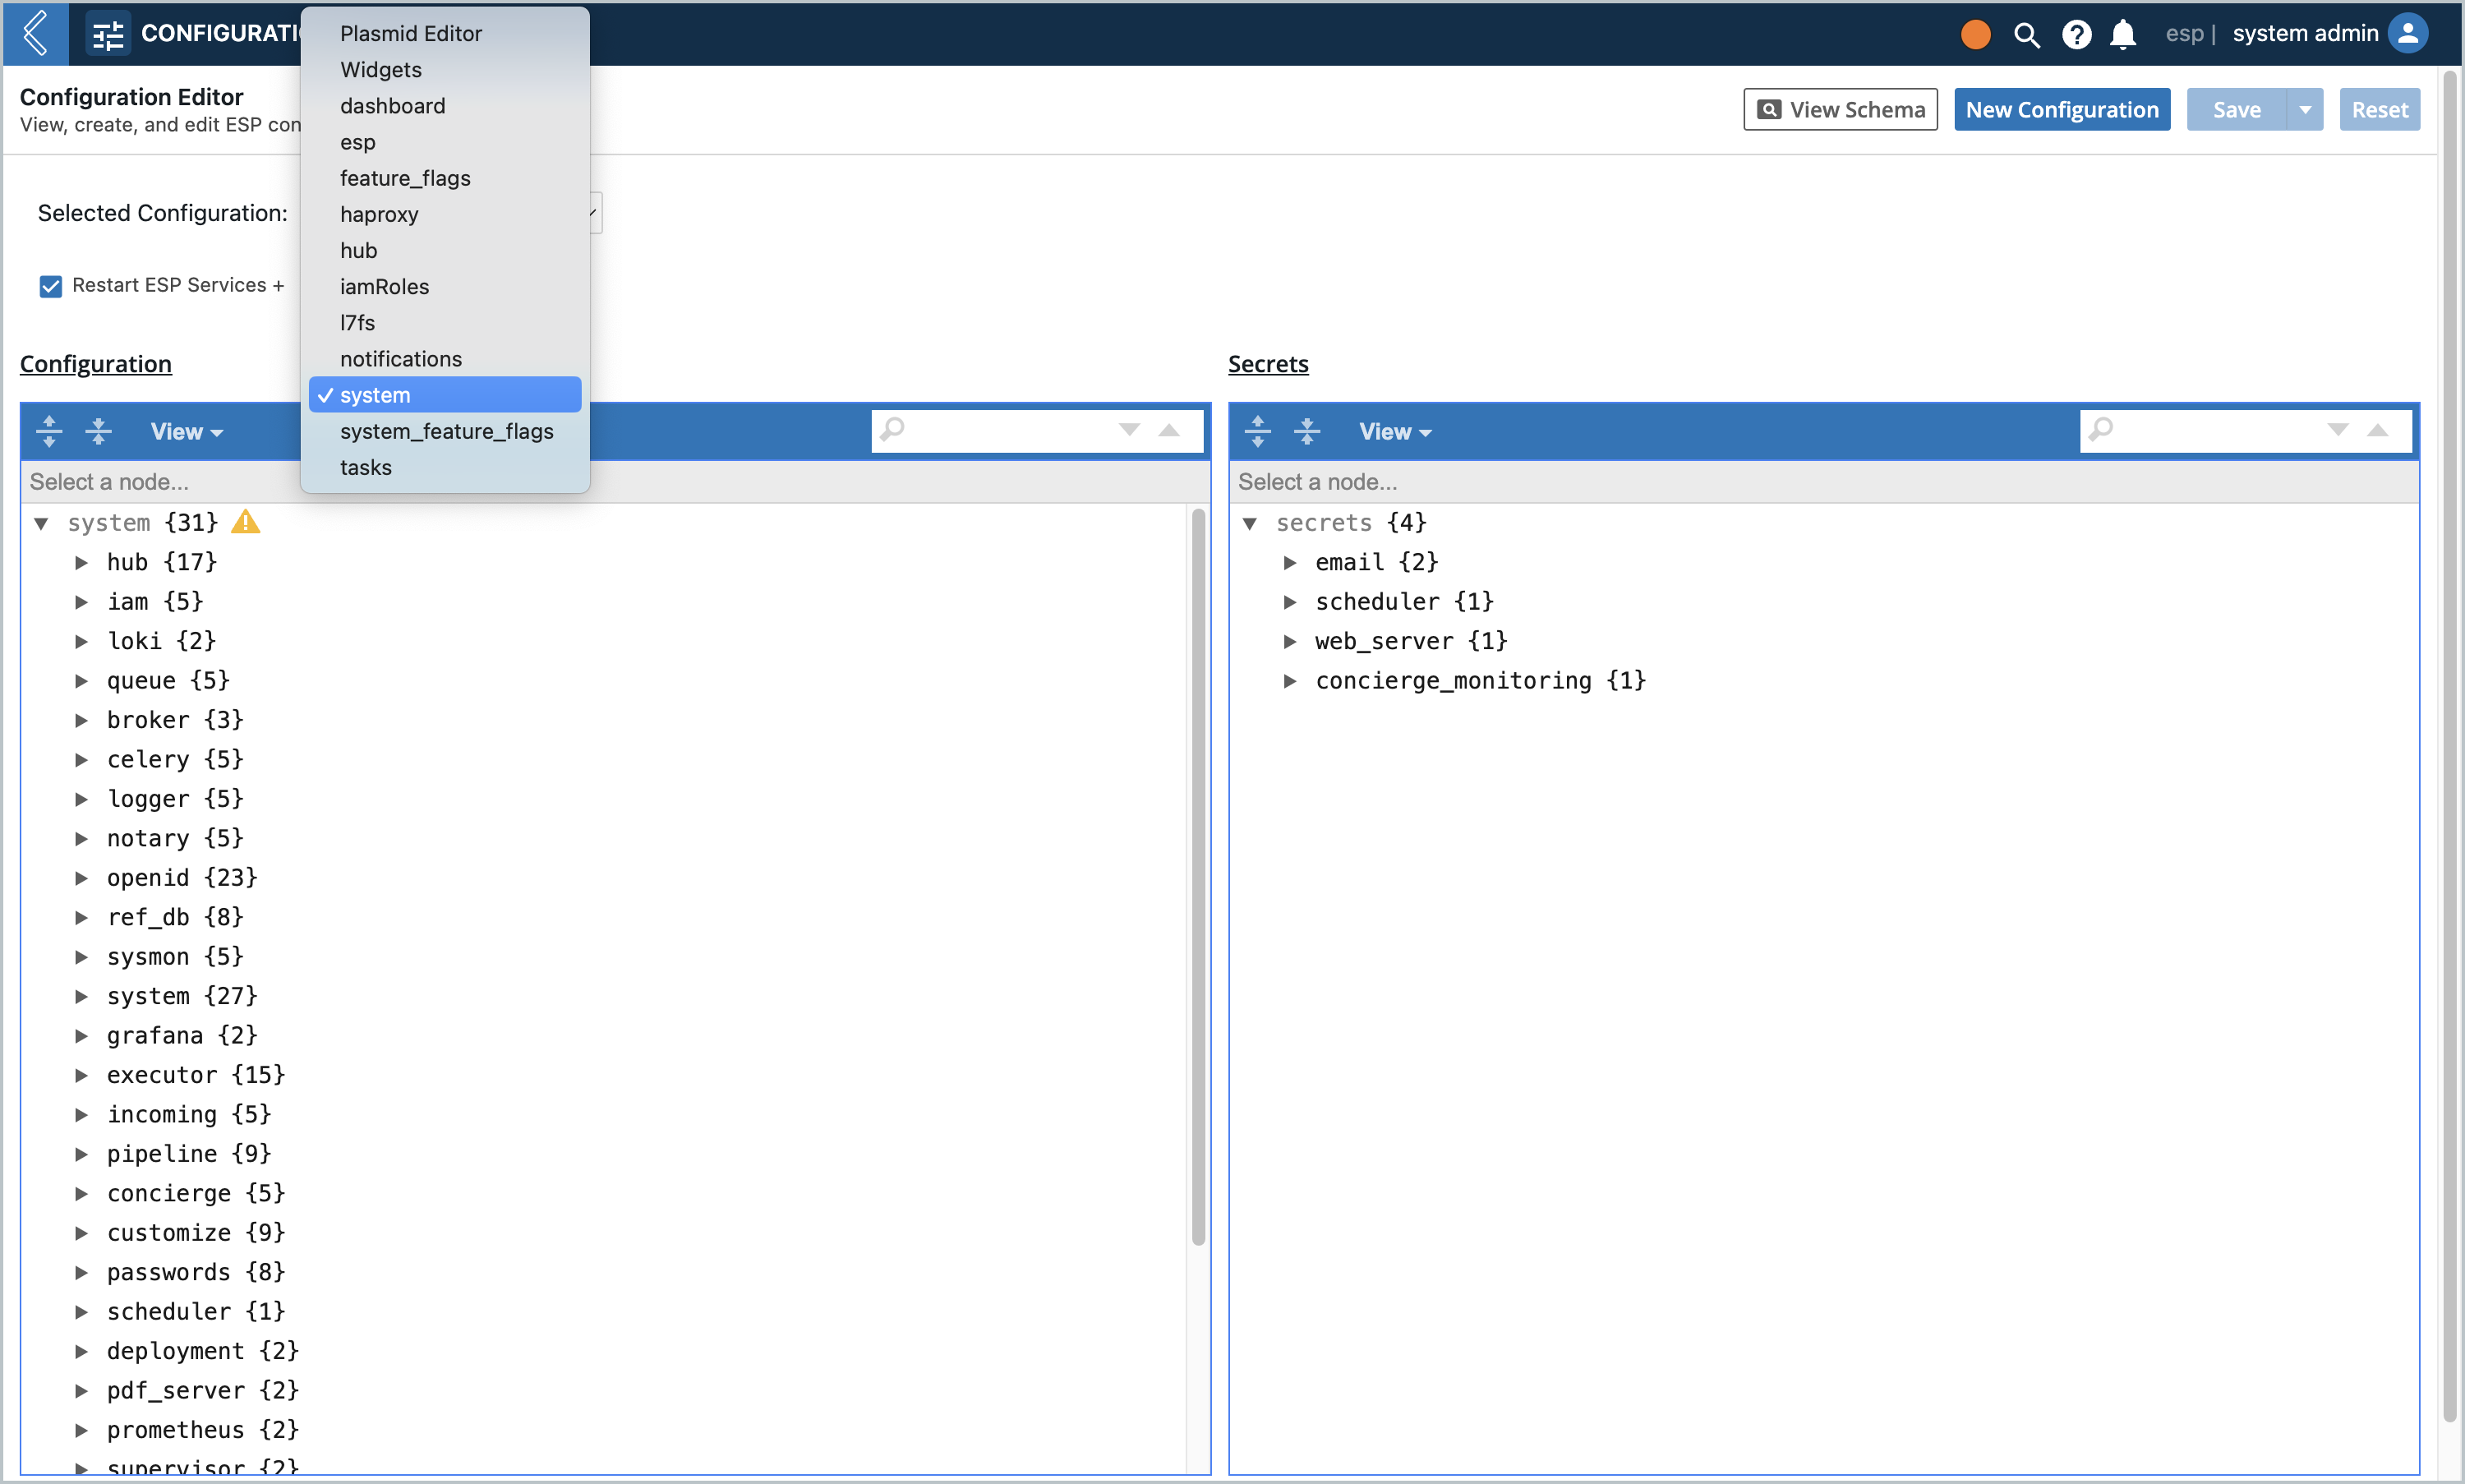
Task: Choose system_feature_flags option
Action: (445, 431)
